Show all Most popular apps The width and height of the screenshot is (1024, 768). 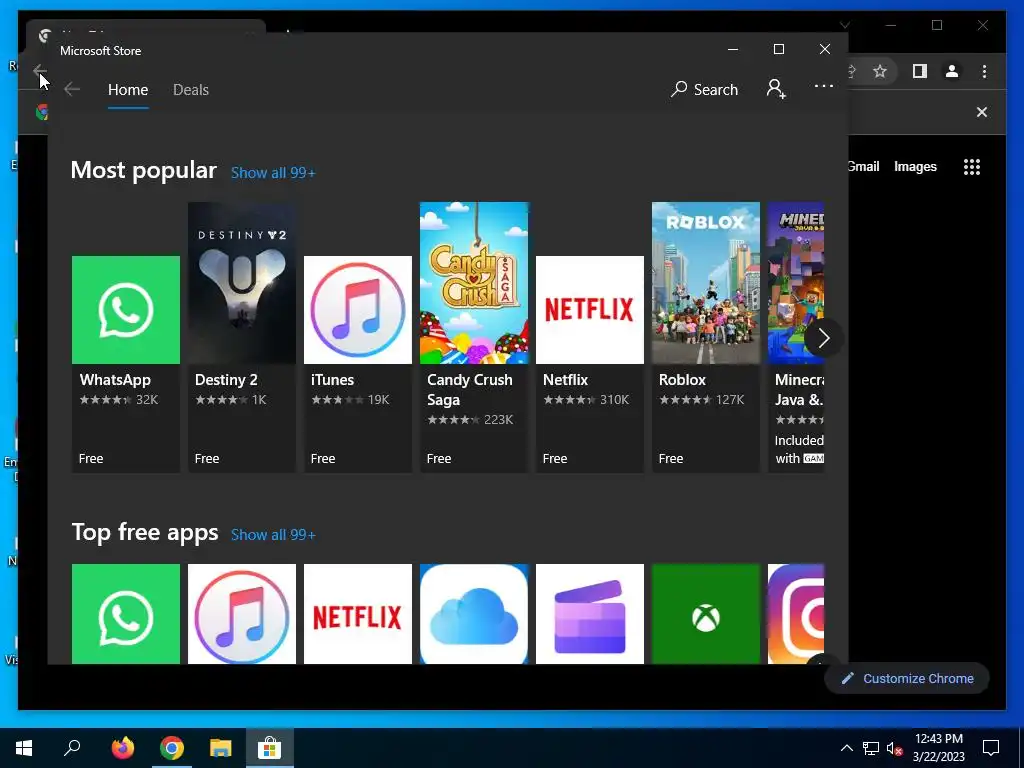coord(273,173)
